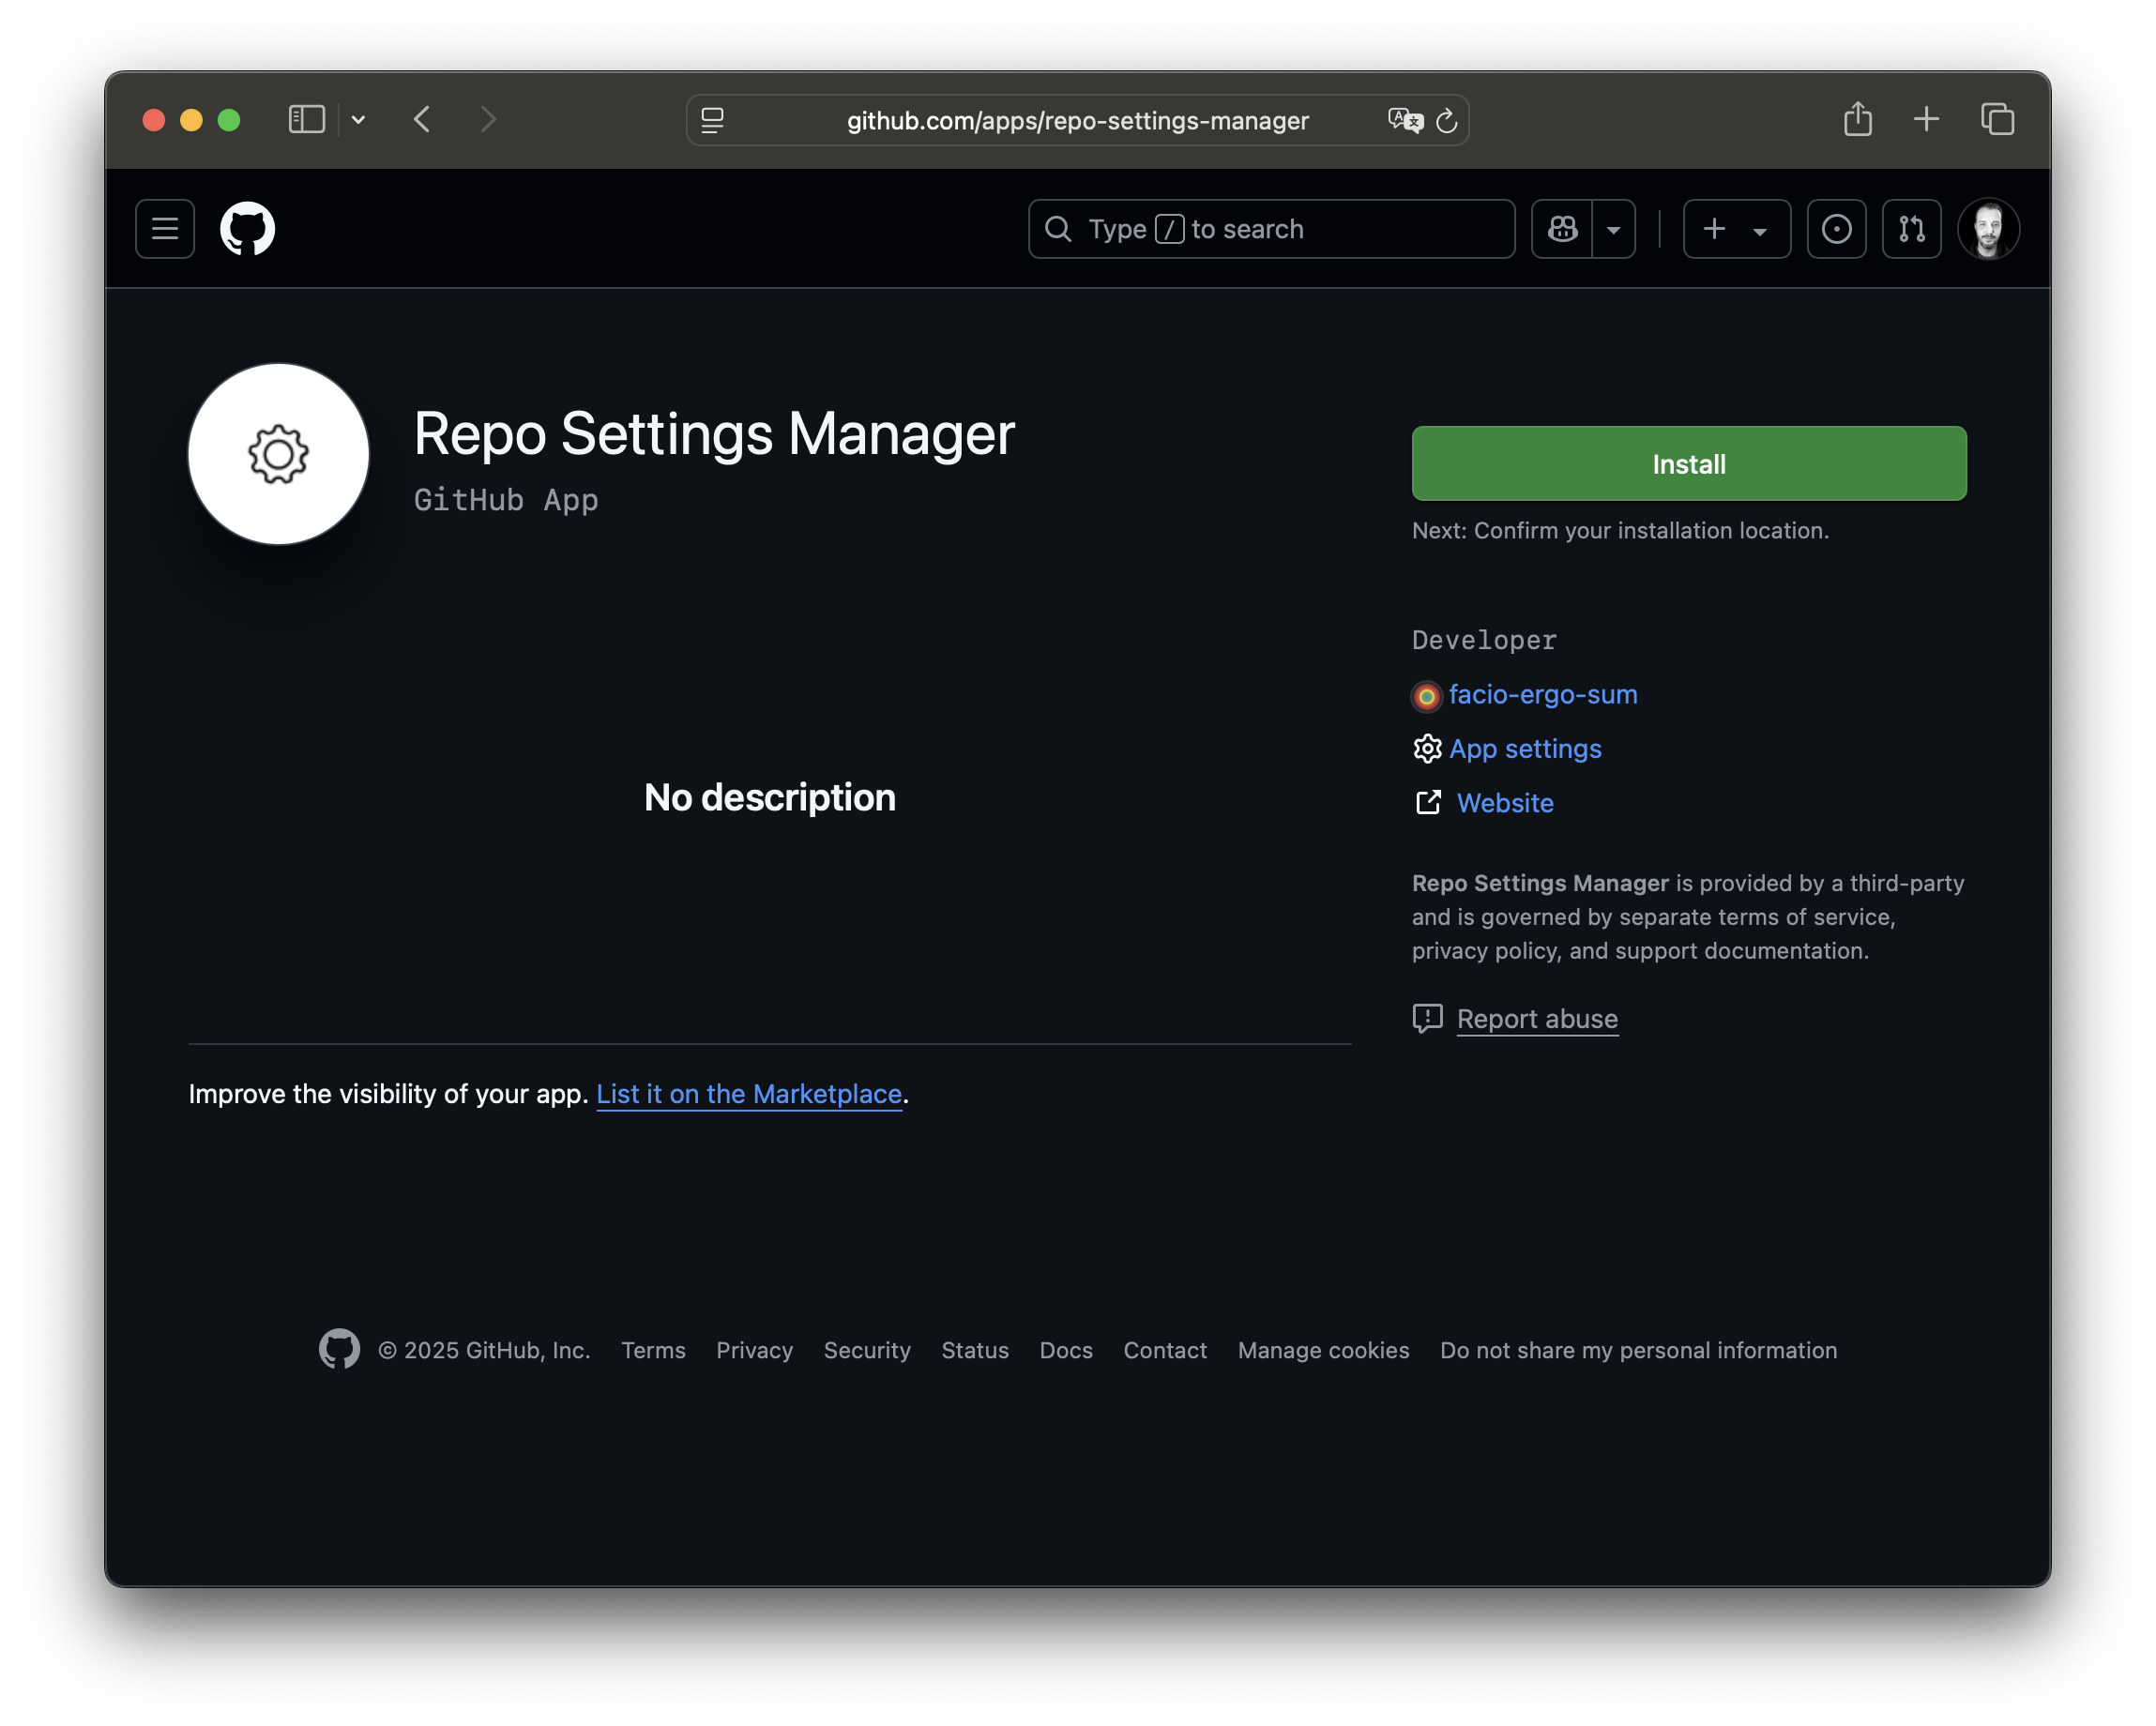Toggle the Safari sidebar
Viewport: 2156px width, 1726px height.
point(306,120)
